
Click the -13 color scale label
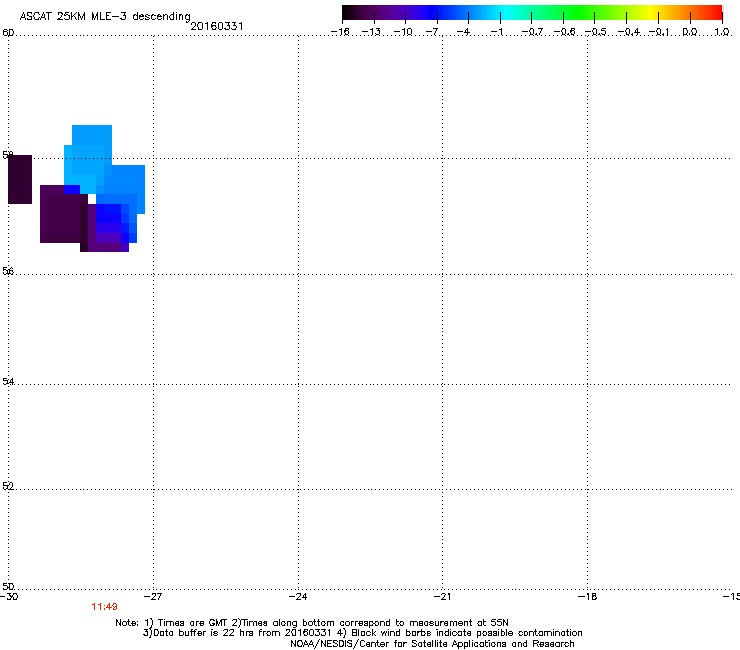click(x=371, y=32)
